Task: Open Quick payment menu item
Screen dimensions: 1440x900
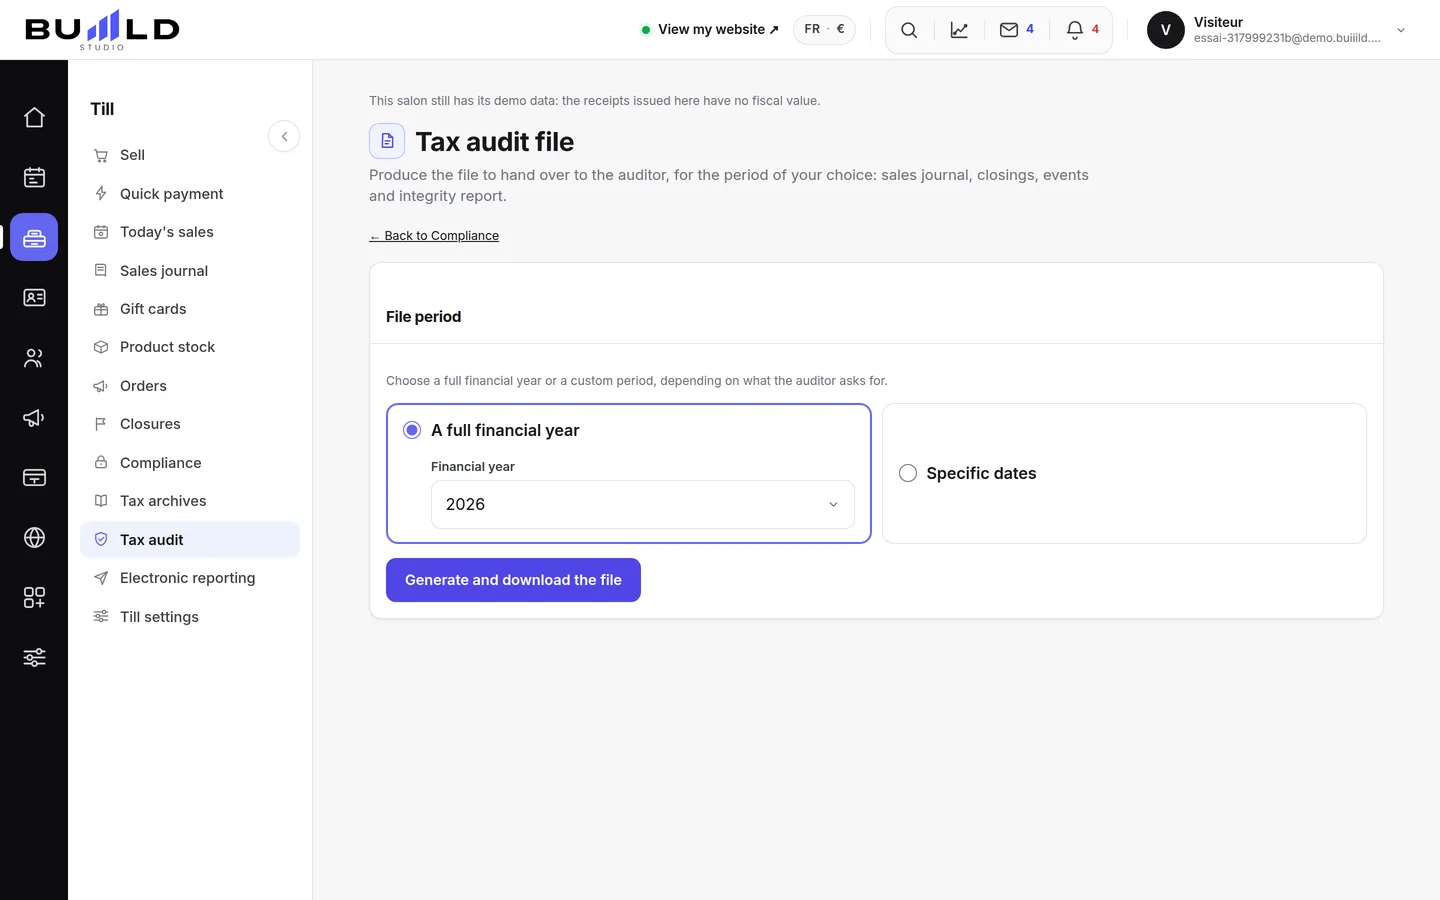Action: [190, 194]
